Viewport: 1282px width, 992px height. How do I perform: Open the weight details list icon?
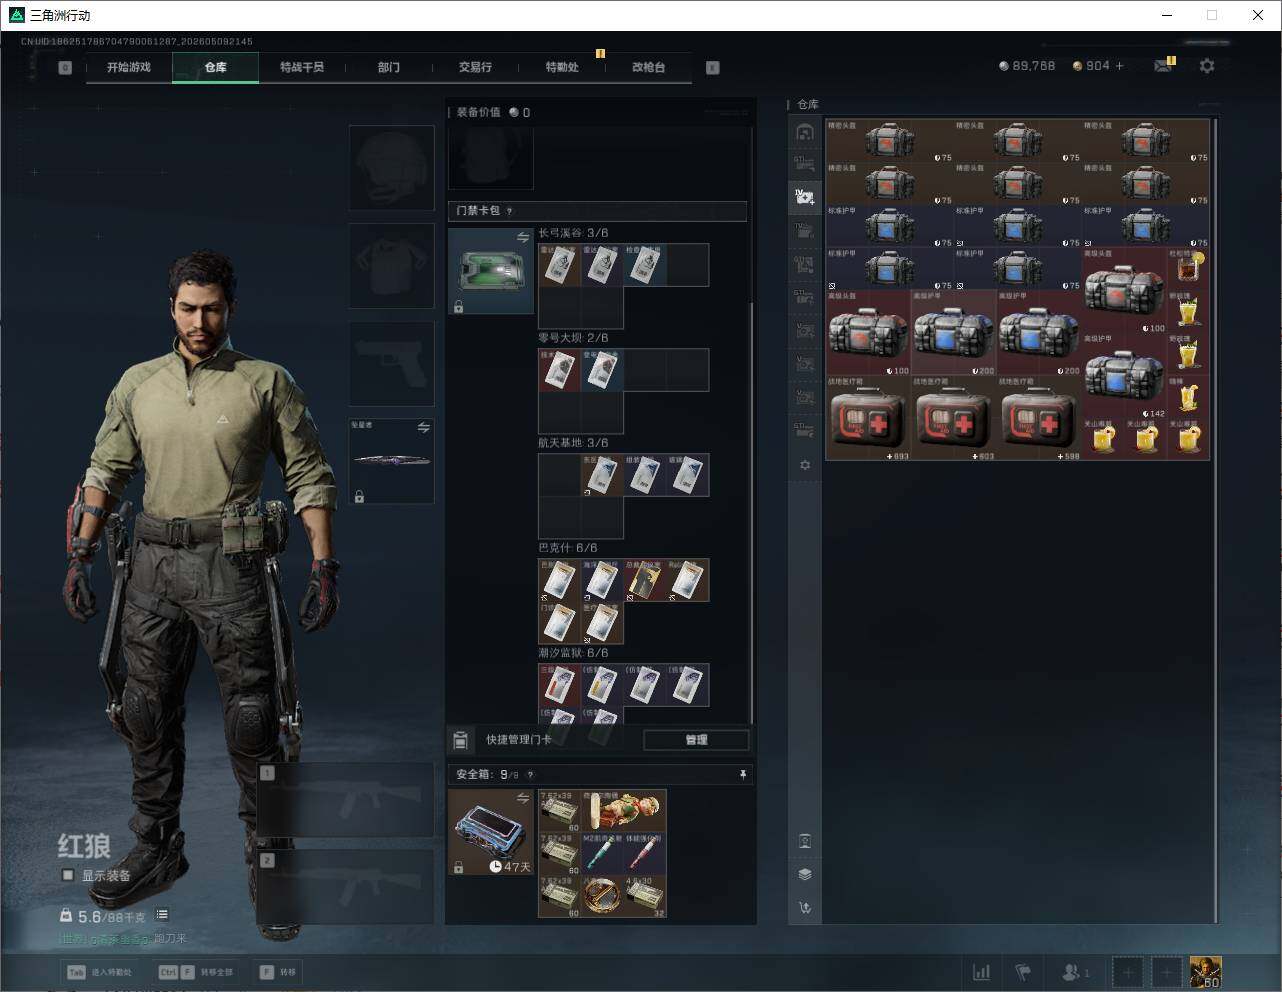pos(162,915)
